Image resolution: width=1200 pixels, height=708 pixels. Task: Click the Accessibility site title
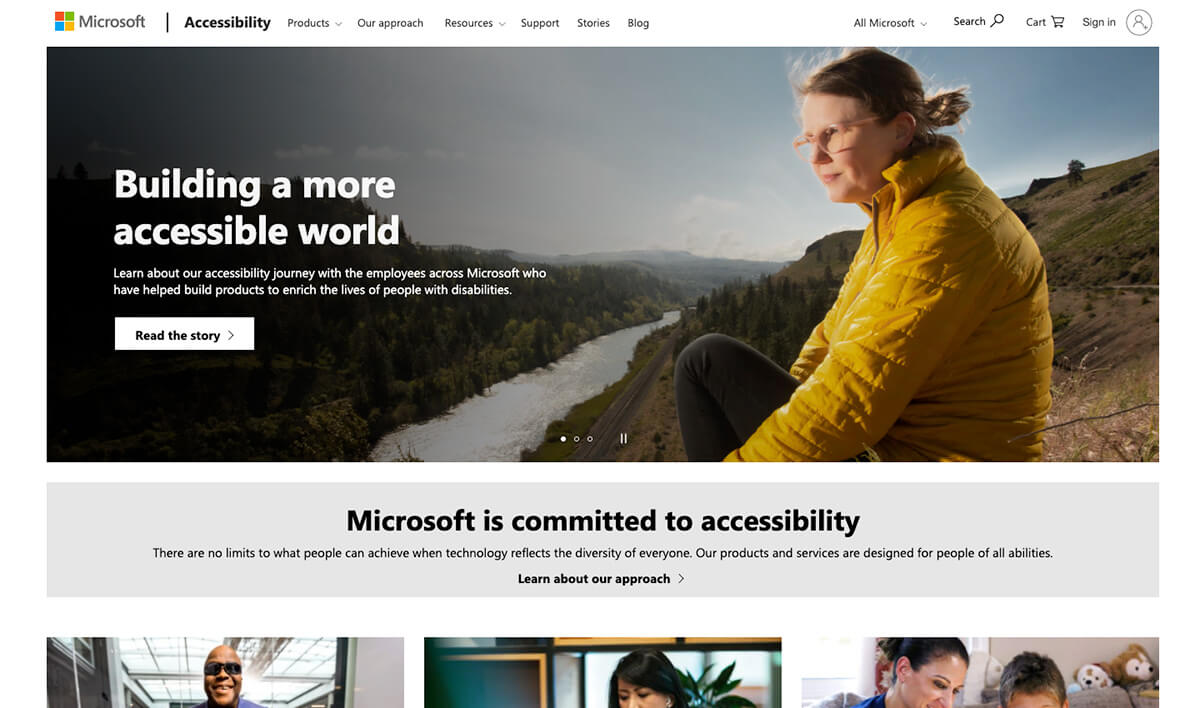(x=227, y=22)
